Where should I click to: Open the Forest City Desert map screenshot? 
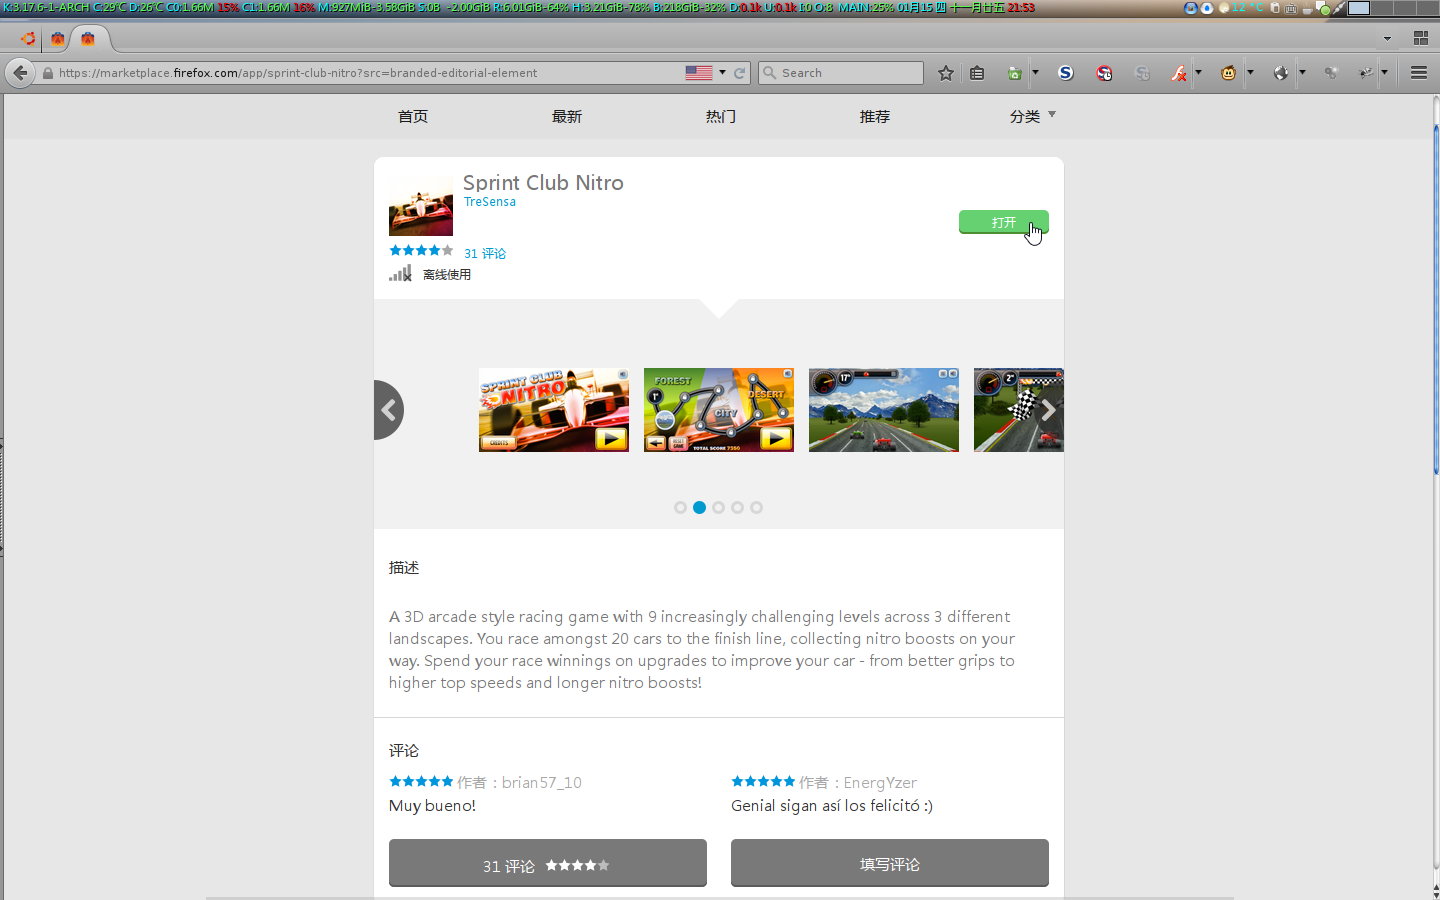pyautogui.click(x=719, y=410)
